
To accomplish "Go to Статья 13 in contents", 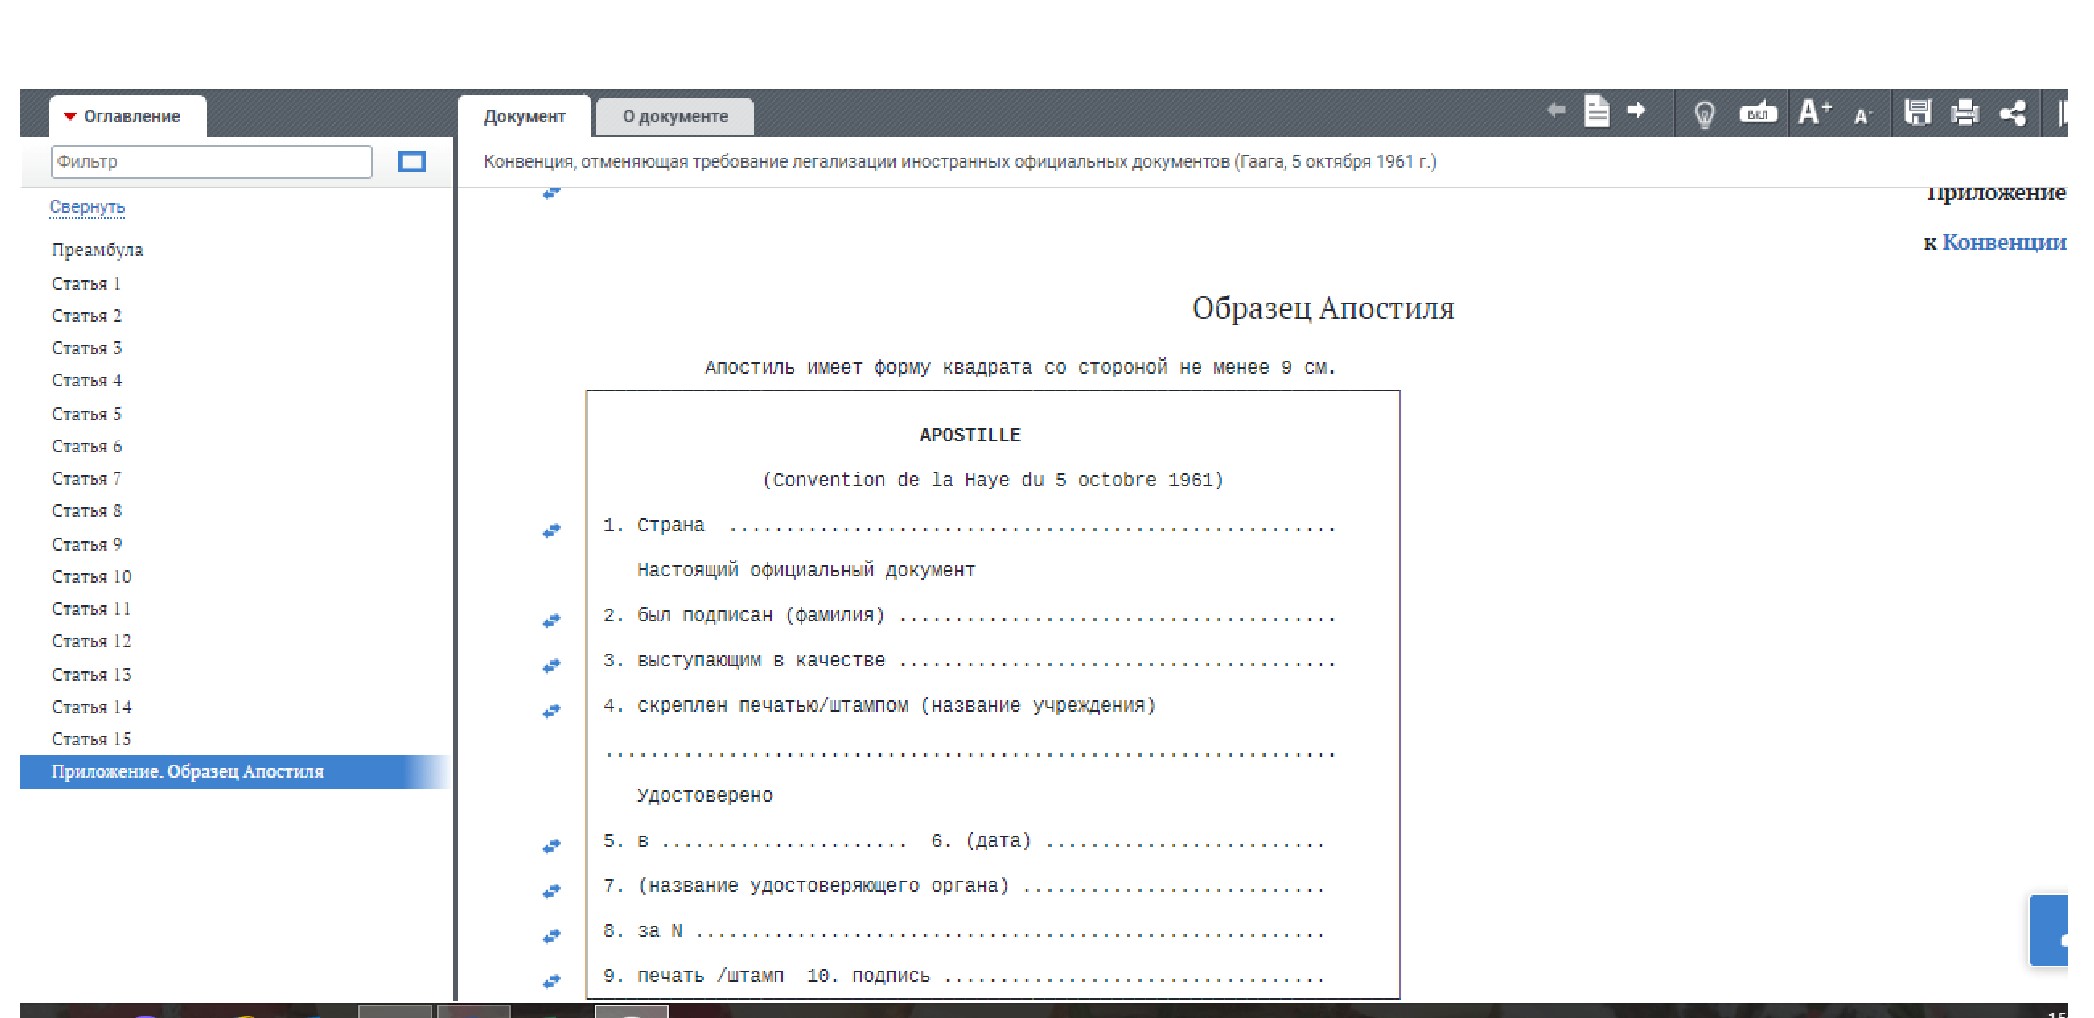I will [91, 675].
